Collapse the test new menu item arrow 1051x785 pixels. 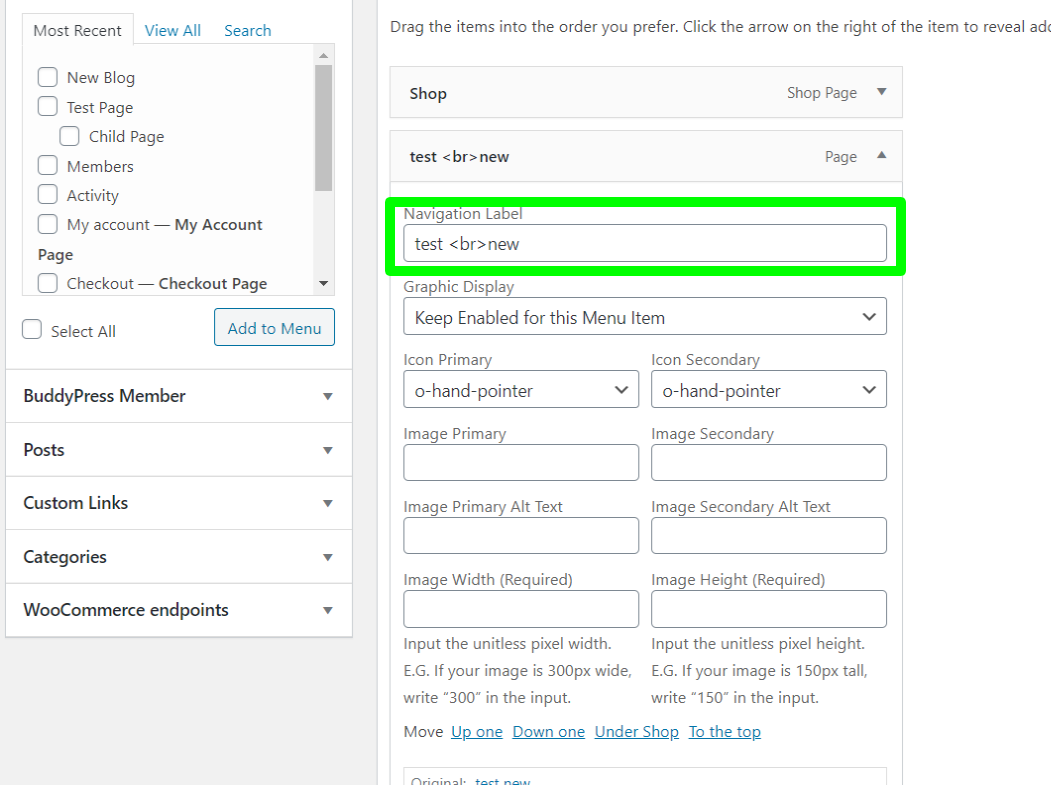click(881, 156)
